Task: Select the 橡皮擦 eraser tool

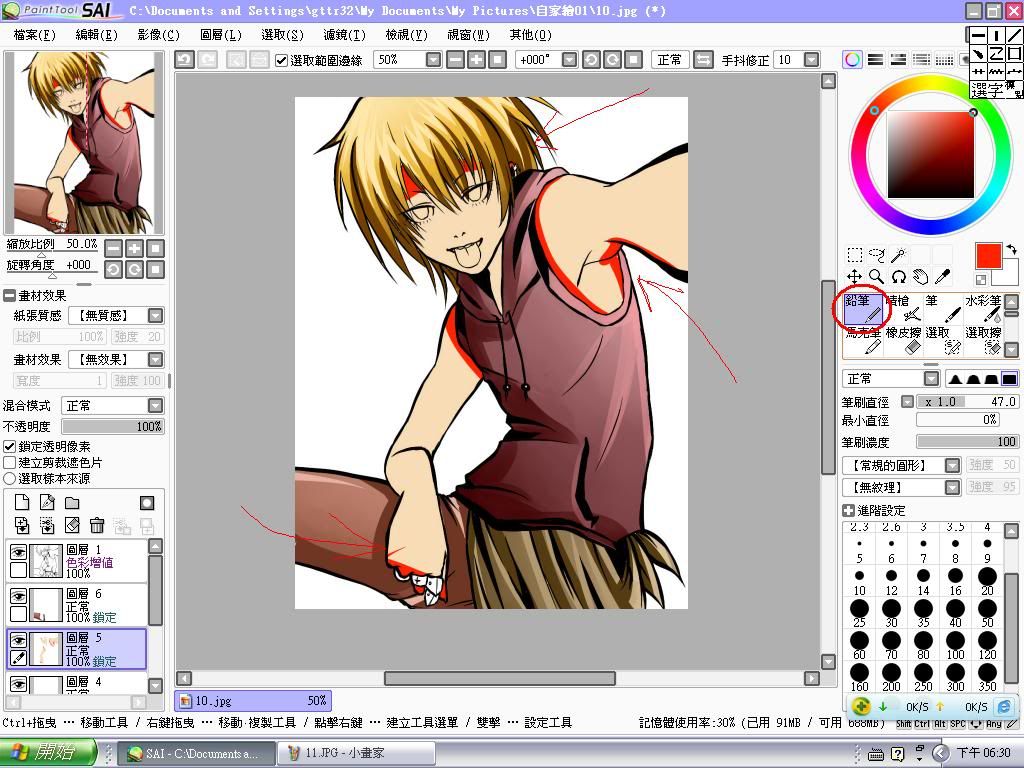Action: [904, 341]
